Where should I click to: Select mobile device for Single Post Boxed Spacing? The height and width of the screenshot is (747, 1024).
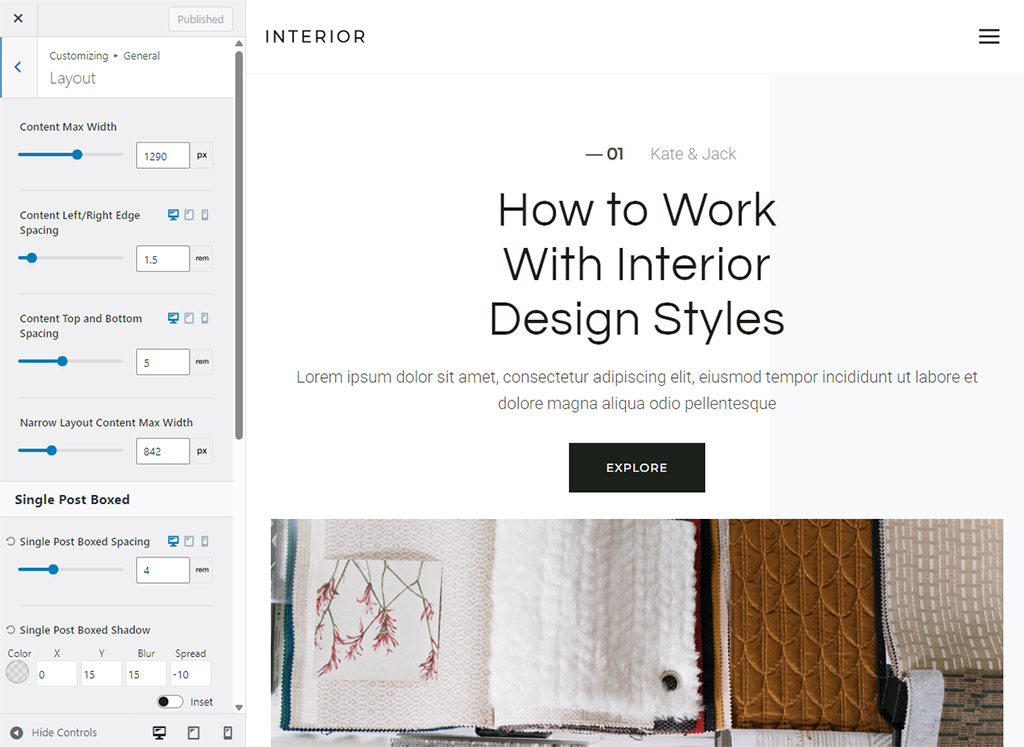coord(205,542)
